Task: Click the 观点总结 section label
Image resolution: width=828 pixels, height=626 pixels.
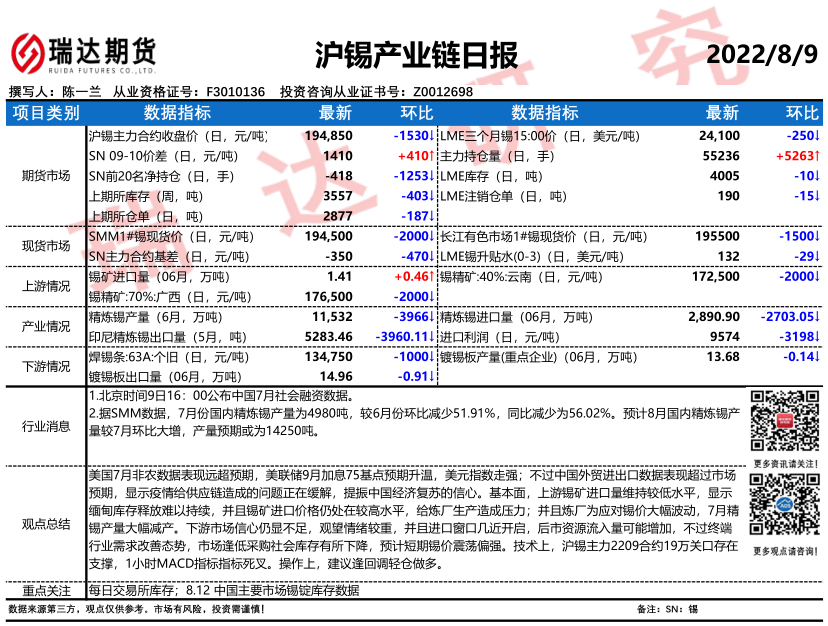Action: pyautogui.click(x=45, y=522)
